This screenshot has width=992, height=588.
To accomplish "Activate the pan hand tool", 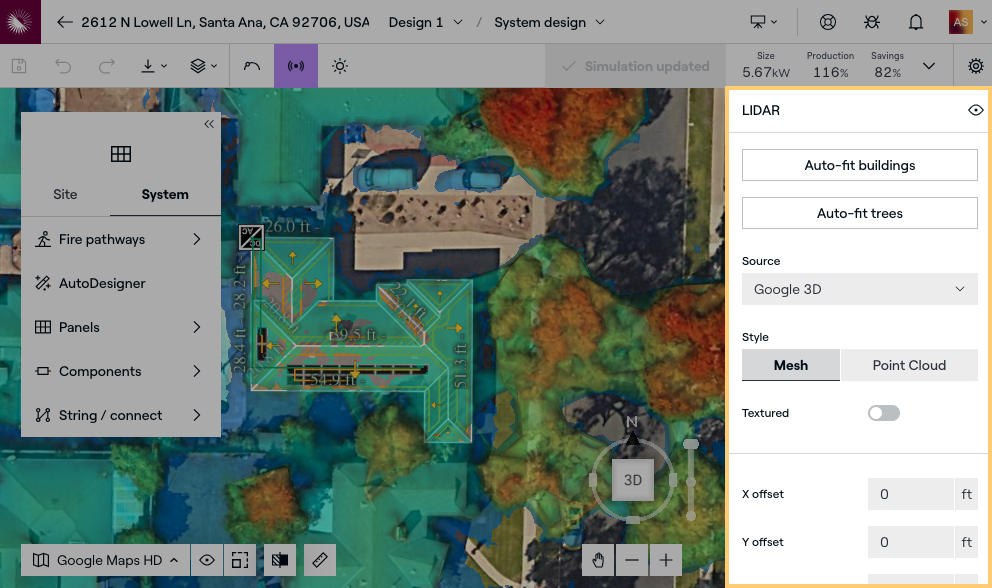I will 597,559.
